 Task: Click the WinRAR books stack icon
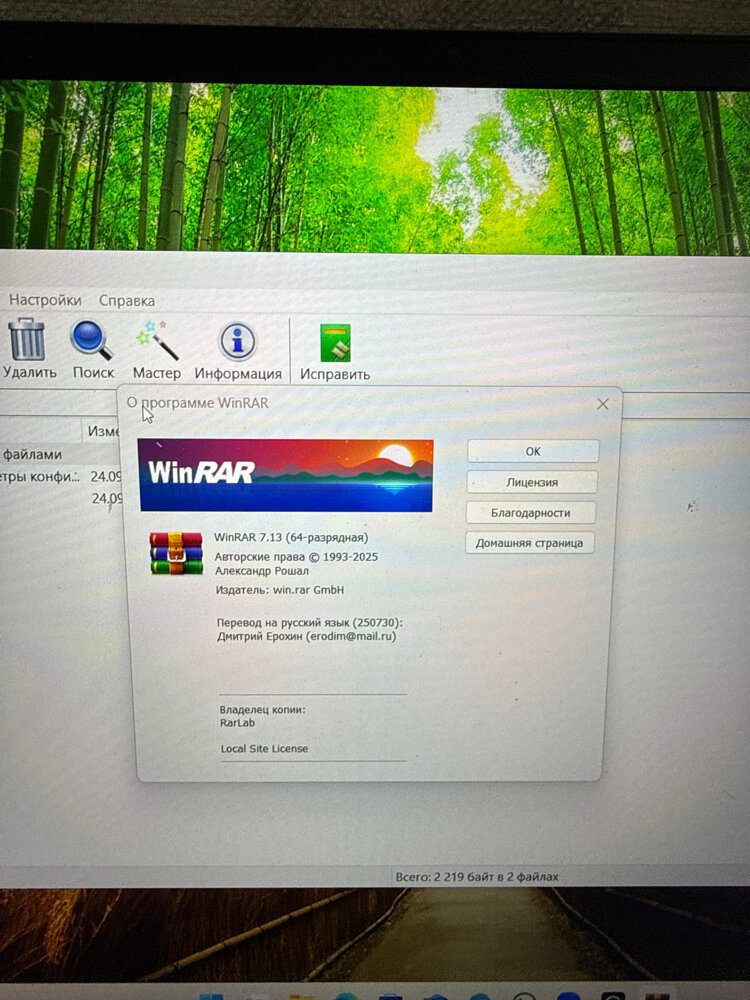pyautogui.click(x=176, y=552)
